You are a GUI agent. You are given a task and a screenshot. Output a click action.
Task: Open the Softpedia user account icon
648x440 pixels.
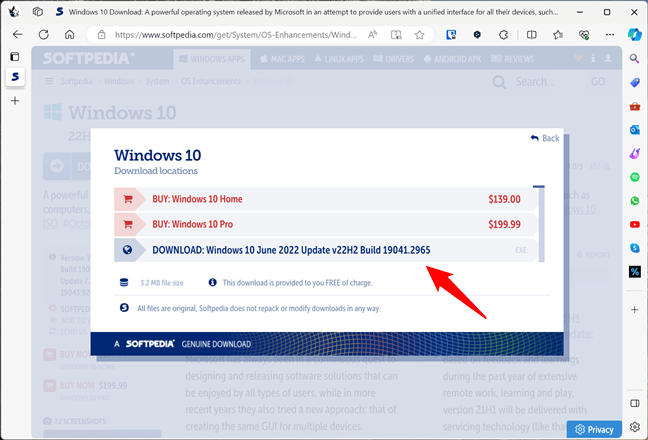[608, 58]
